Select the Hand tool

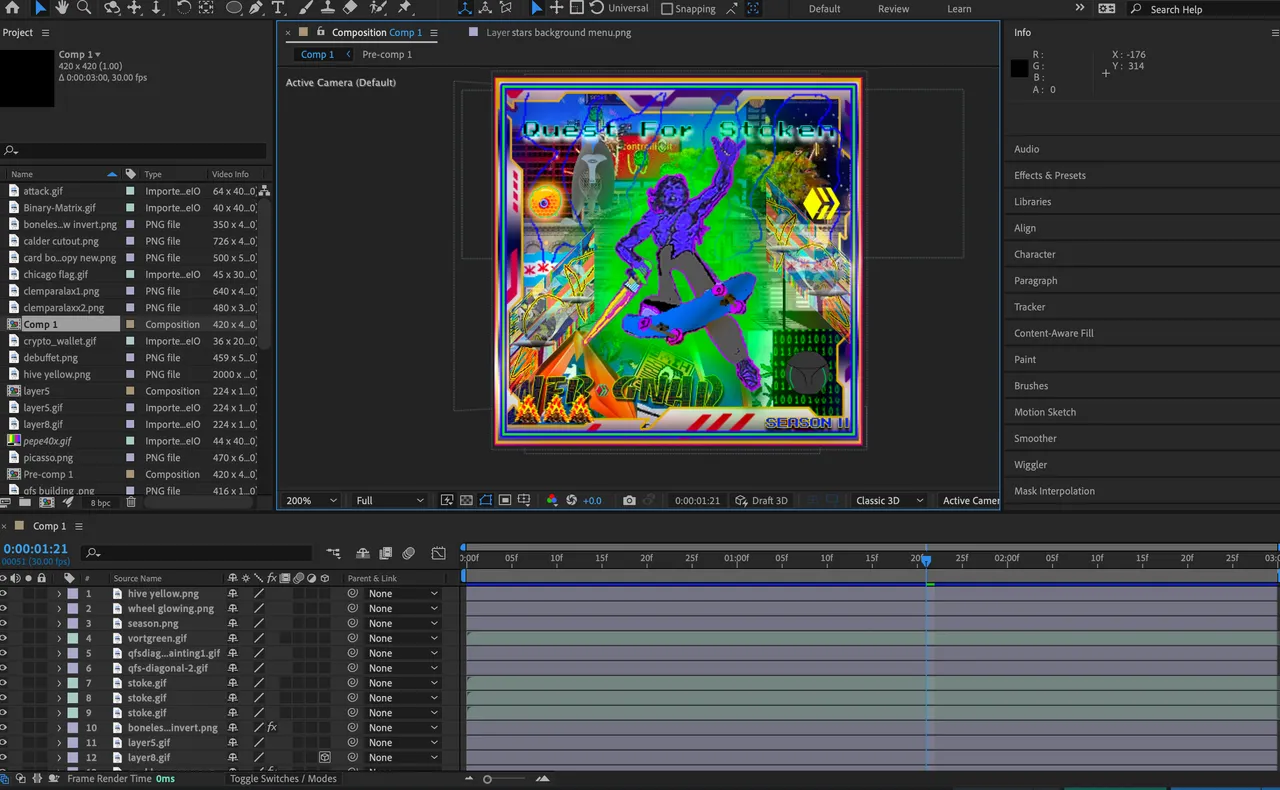click(62, 8)
